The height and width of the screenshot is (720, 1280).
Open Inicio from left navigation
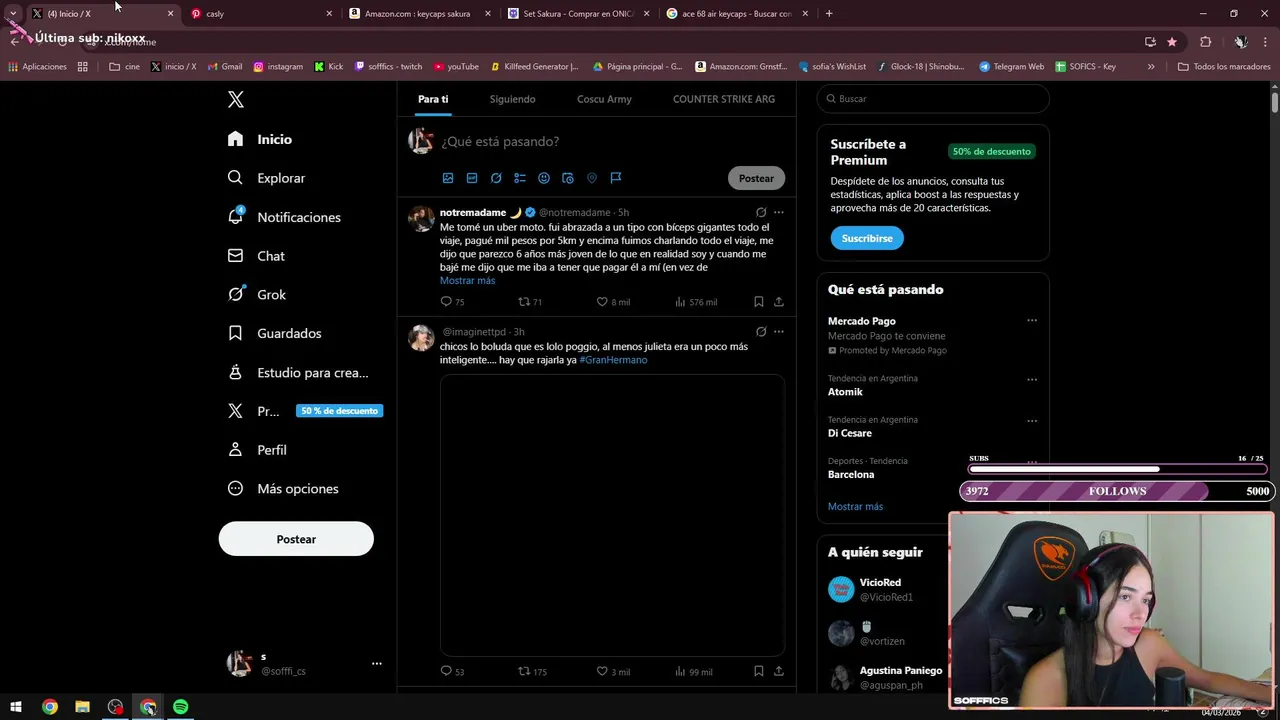[260, 139]
